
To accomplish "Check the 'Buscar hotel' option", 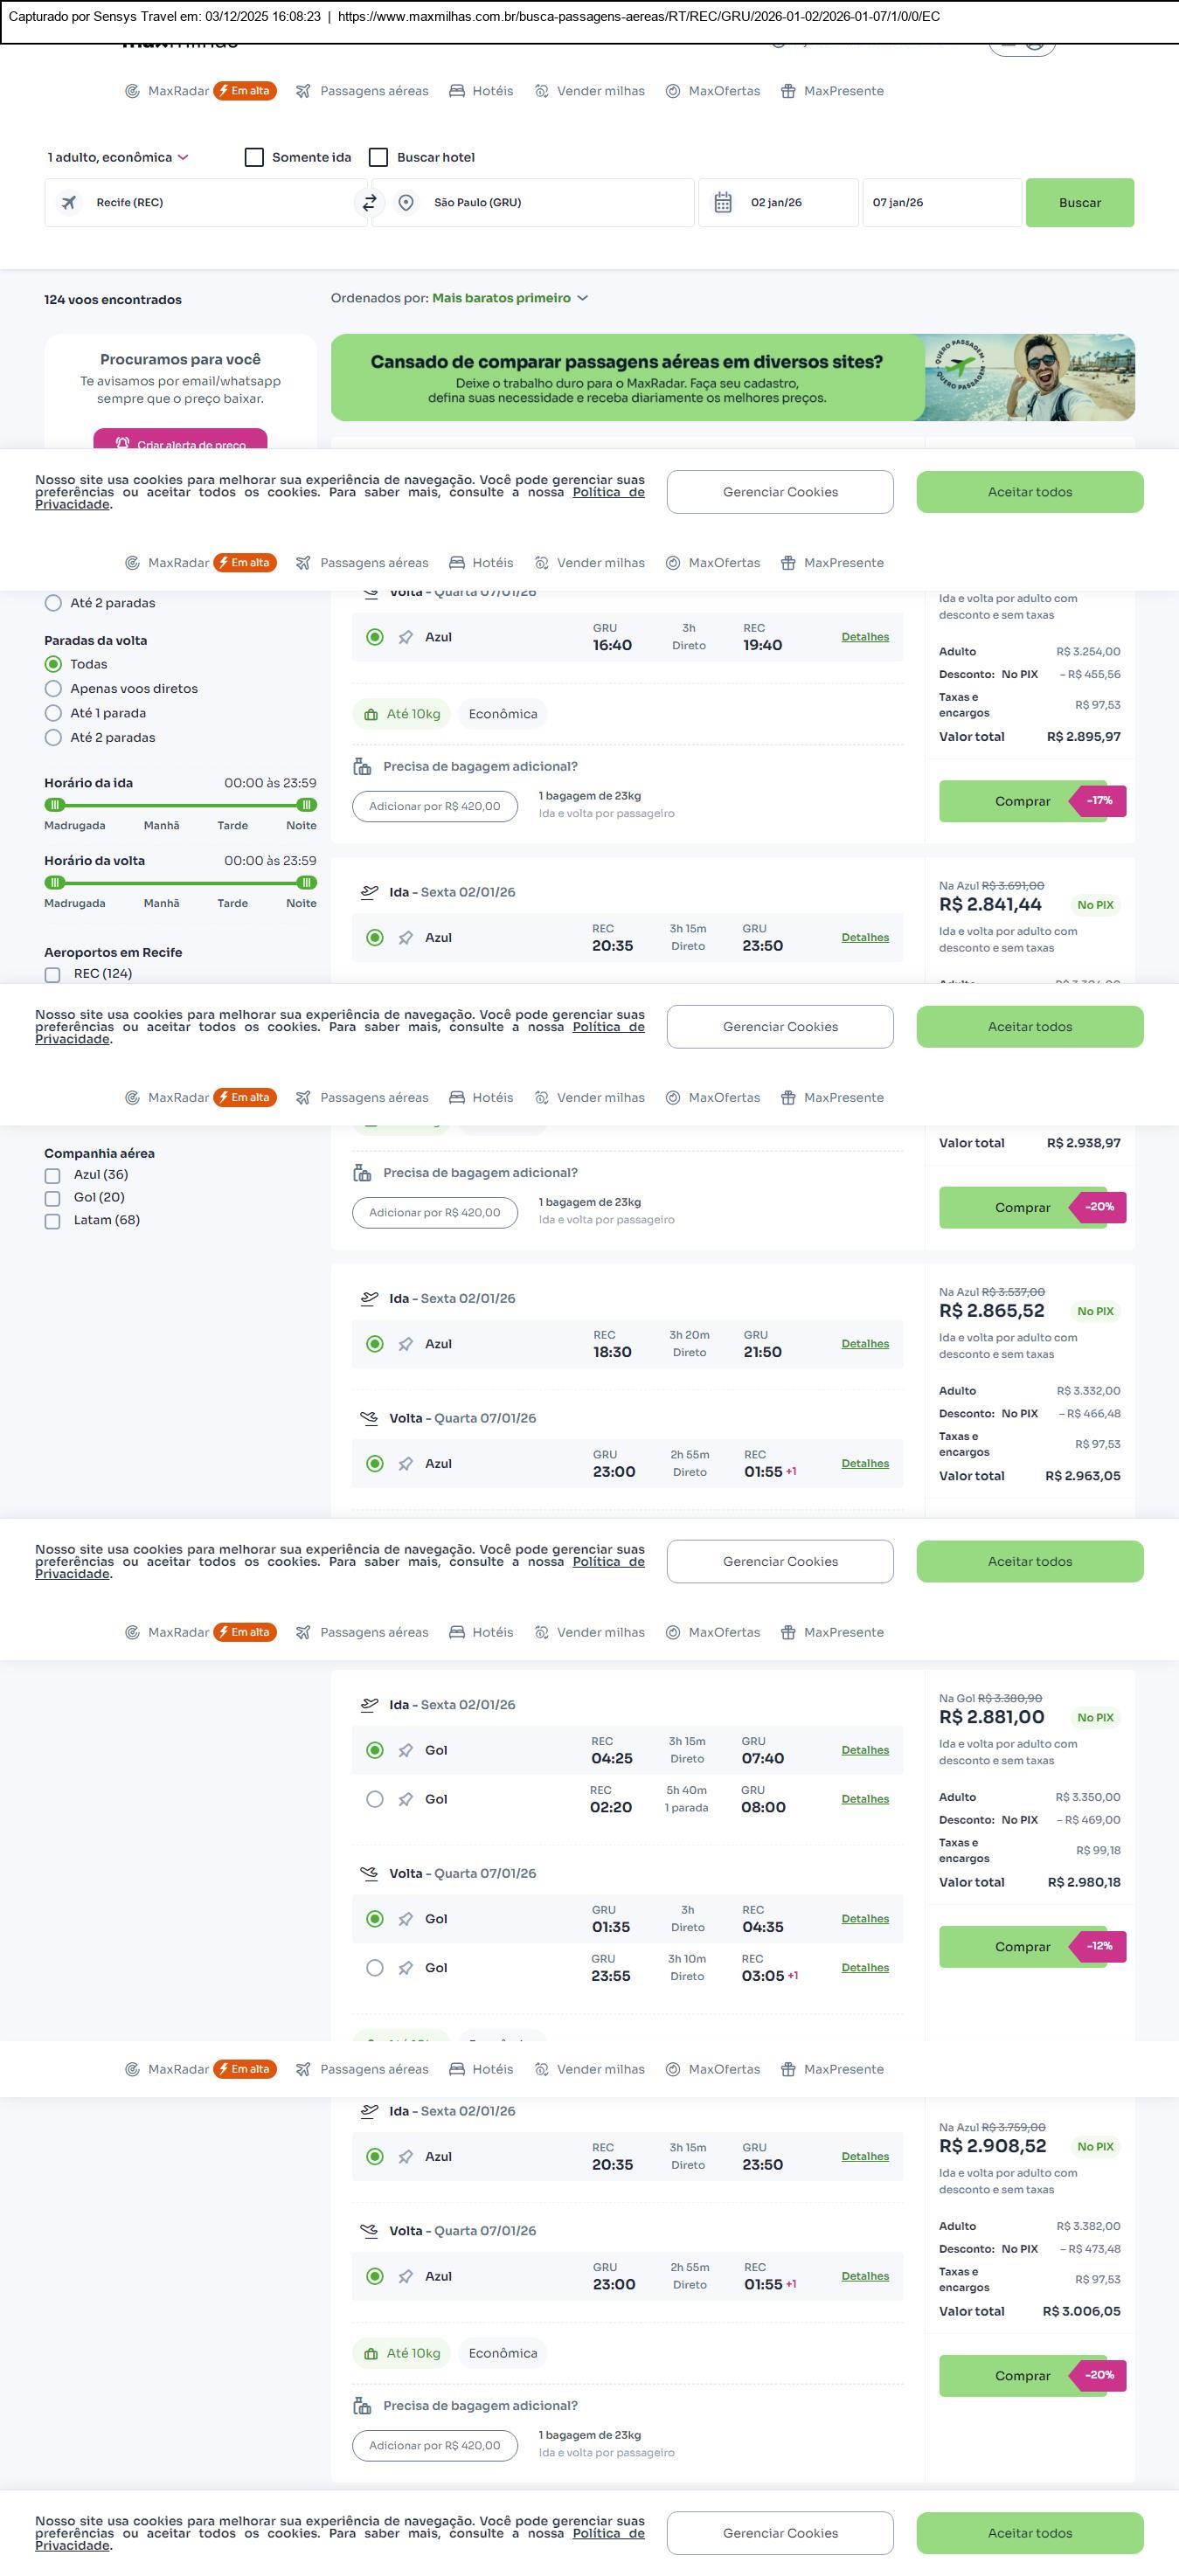I will tap(379, 158).
